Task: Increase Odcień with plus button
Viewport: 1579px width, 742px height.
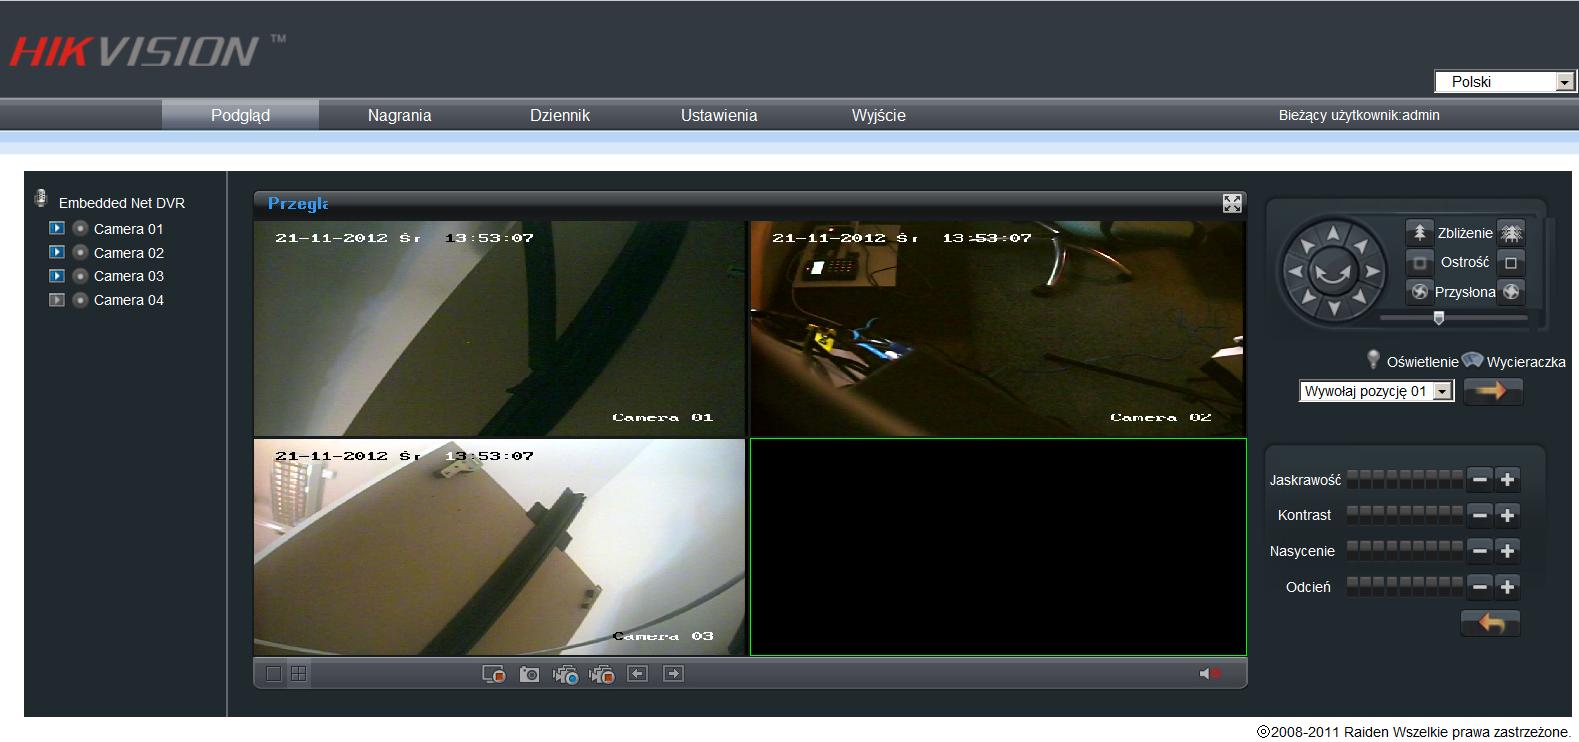Action: (1508, 587)
